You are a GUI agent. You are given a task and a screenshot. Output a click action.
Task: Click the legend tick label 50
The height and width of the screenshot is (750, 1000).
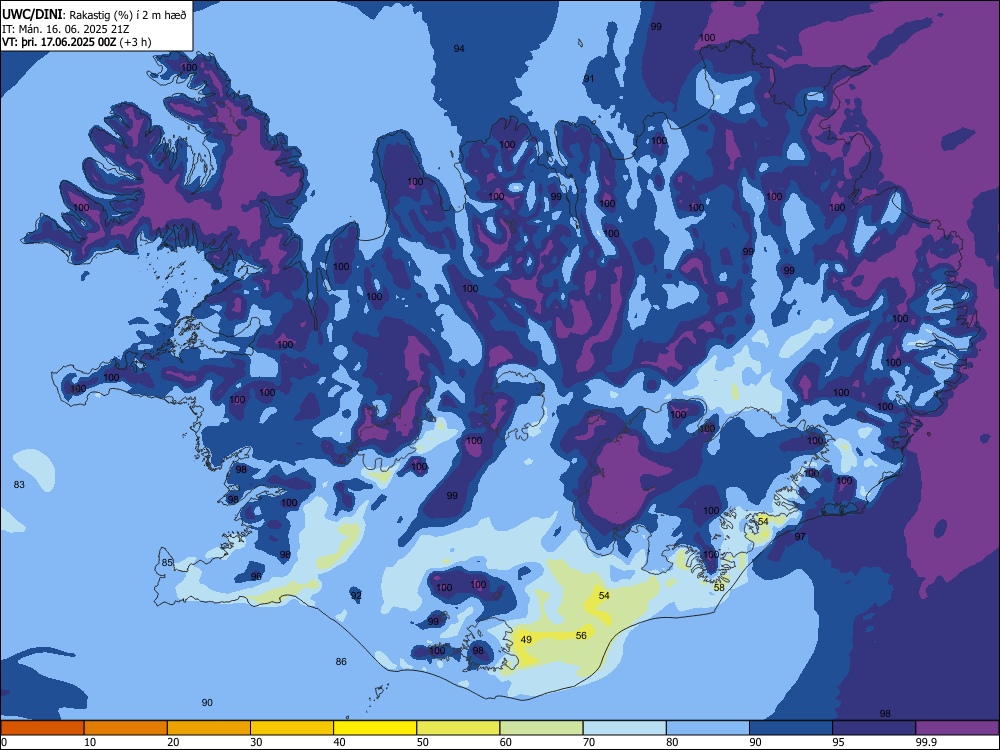pos(423,742)
